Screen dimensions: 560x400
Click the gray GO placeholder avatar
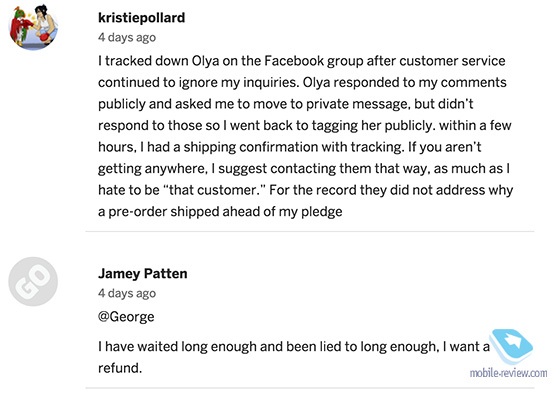click(x=33, y=281)
